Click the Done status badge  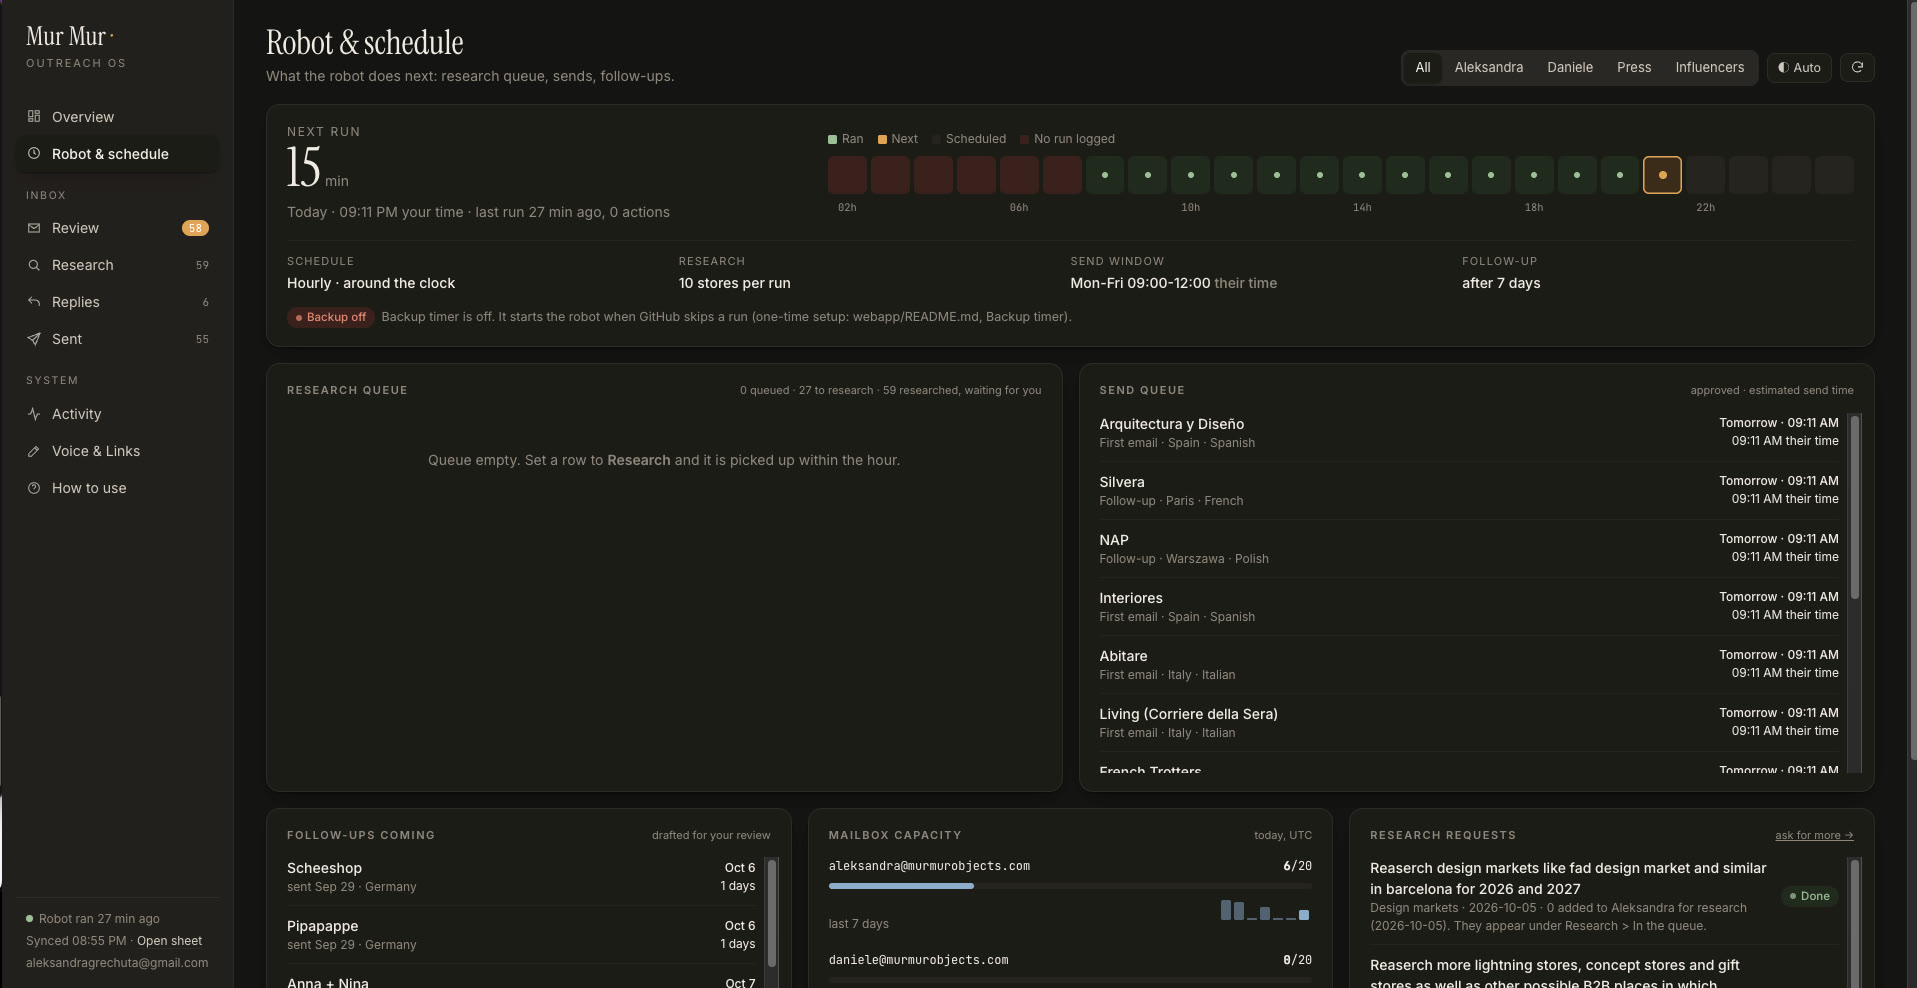(x=1810, y=896)
